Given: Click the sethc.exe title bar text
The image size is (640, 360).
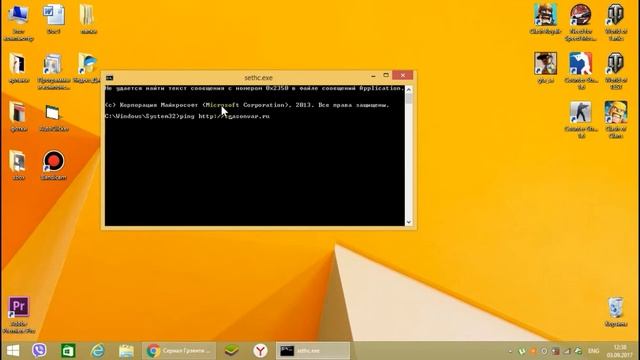Looking at the screenshot, I should click(x=258, y=78).
